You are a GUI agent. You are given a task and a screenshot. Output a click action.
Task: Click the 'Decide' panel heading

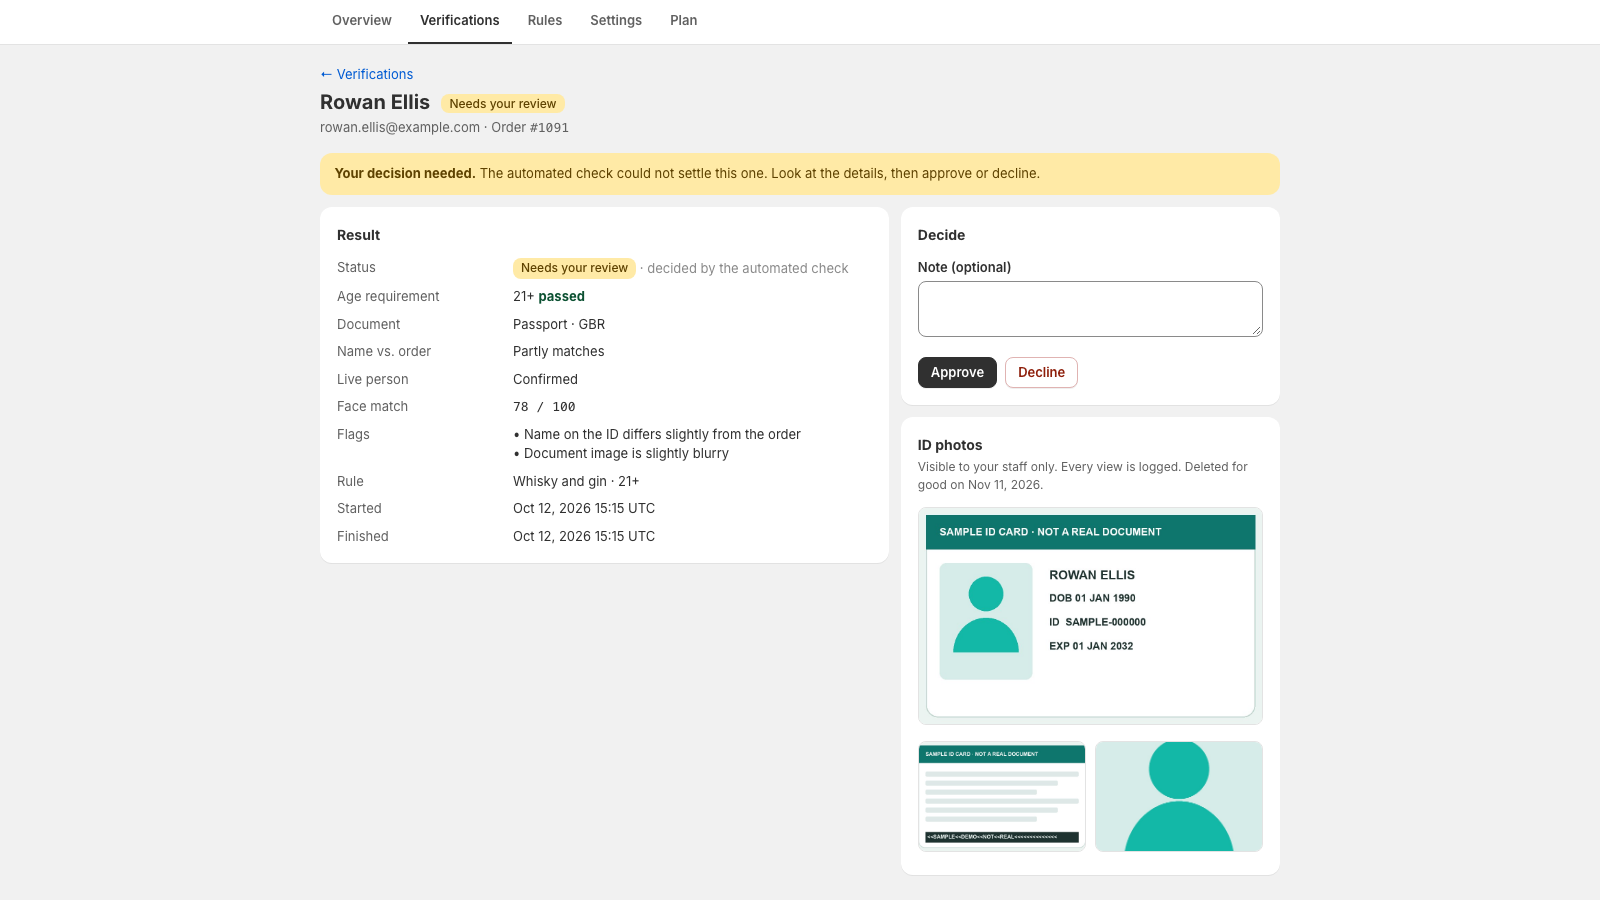click(941, 235)
